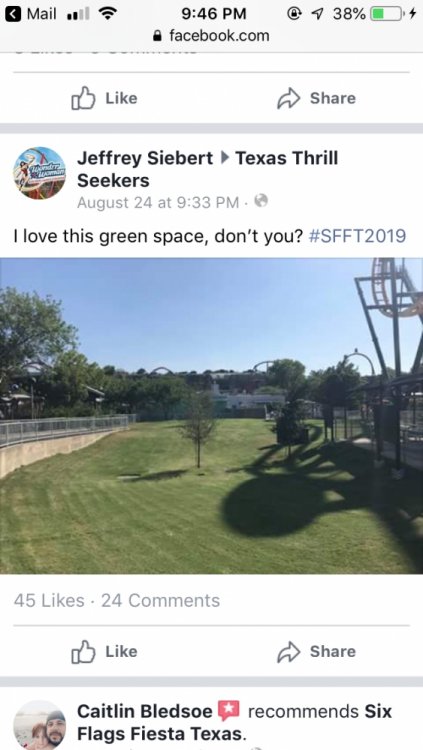Tap Share arrow icon under green space photo
Screen dimensions: 423x750
pos(289,651)
